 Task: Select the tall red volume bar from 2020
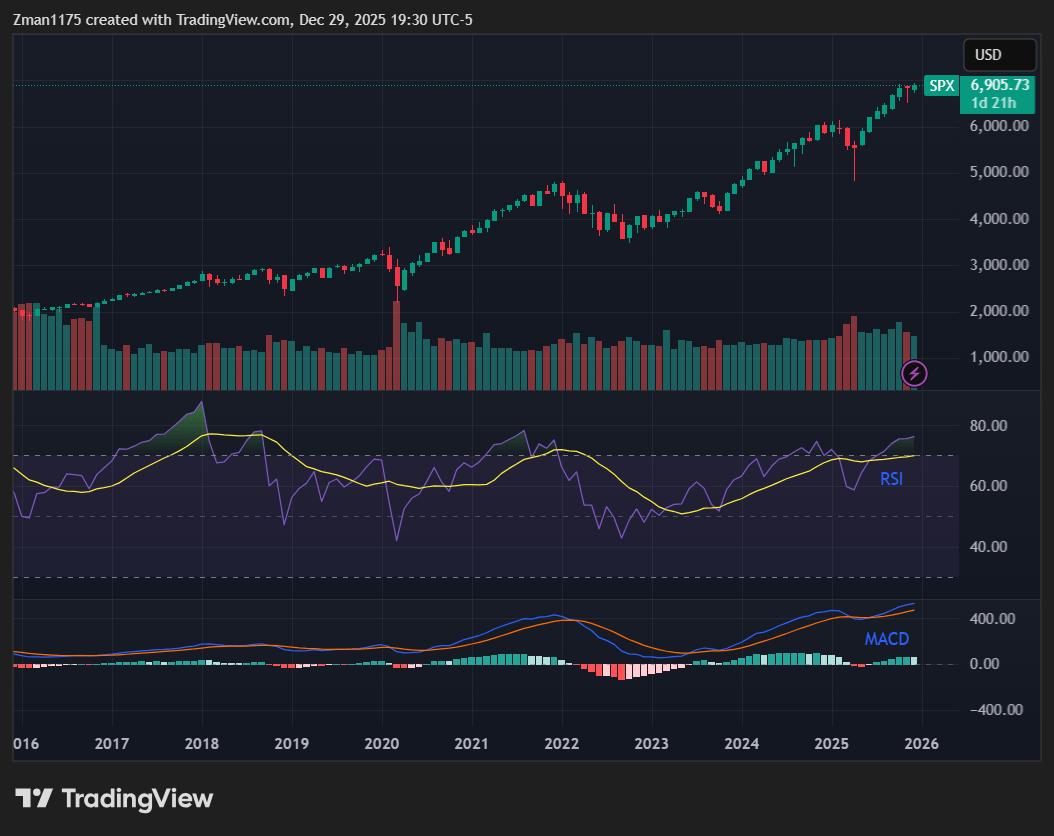(x=396, y=340)
